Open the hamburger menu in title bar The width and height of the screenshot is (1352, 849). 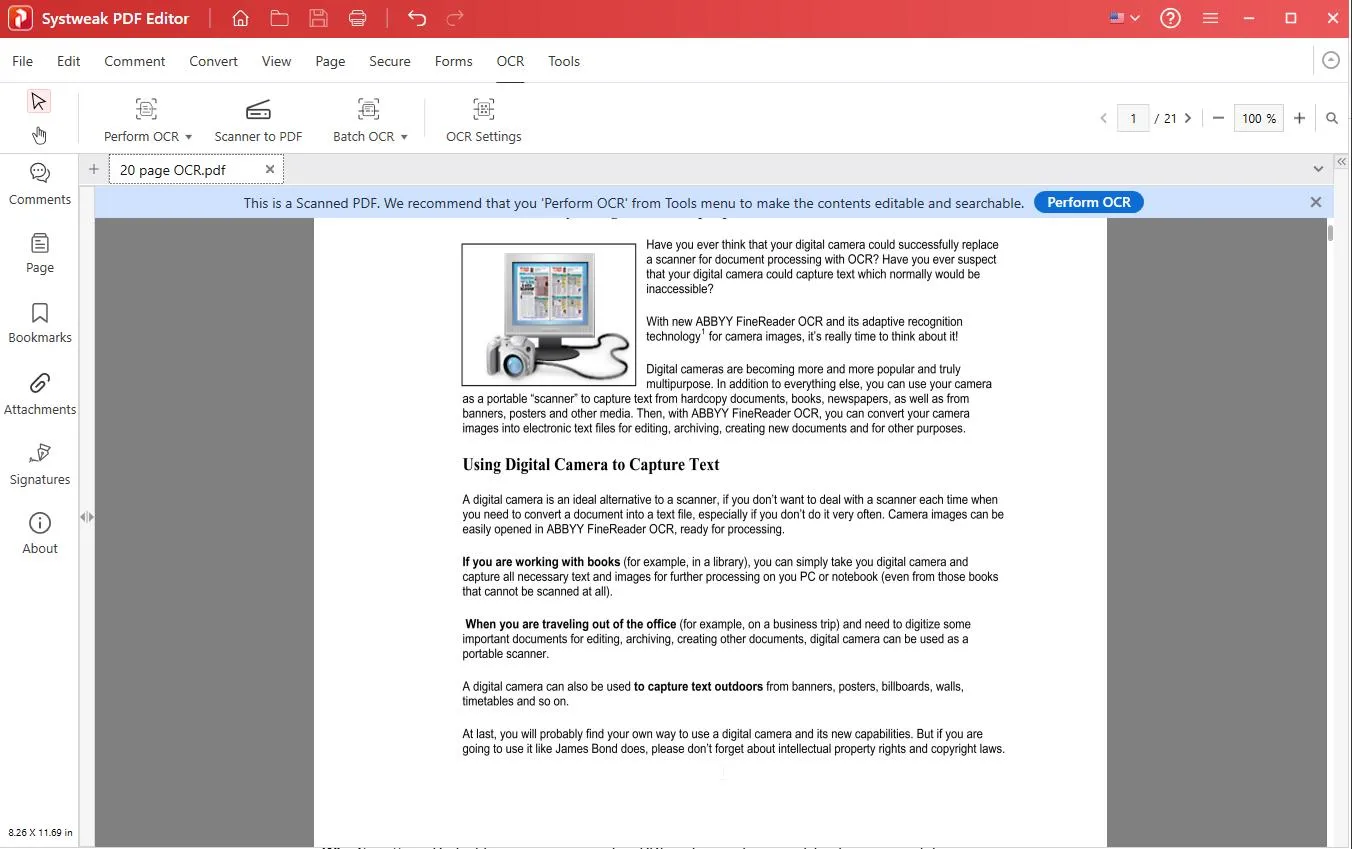1210,19
